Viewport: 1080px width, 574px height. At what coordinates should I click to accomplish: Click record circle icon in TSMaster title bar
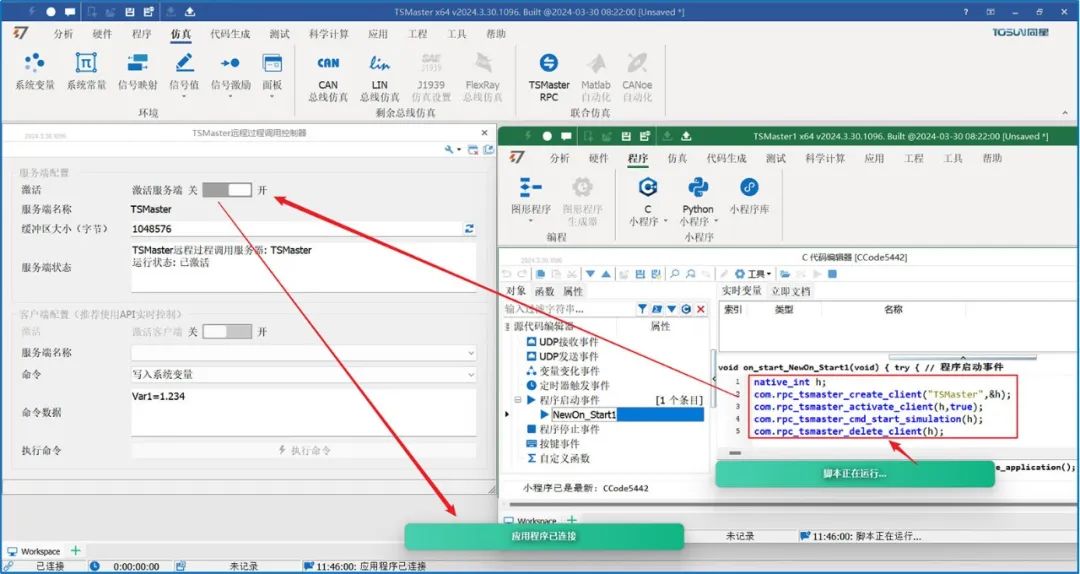tap(51, 12)
